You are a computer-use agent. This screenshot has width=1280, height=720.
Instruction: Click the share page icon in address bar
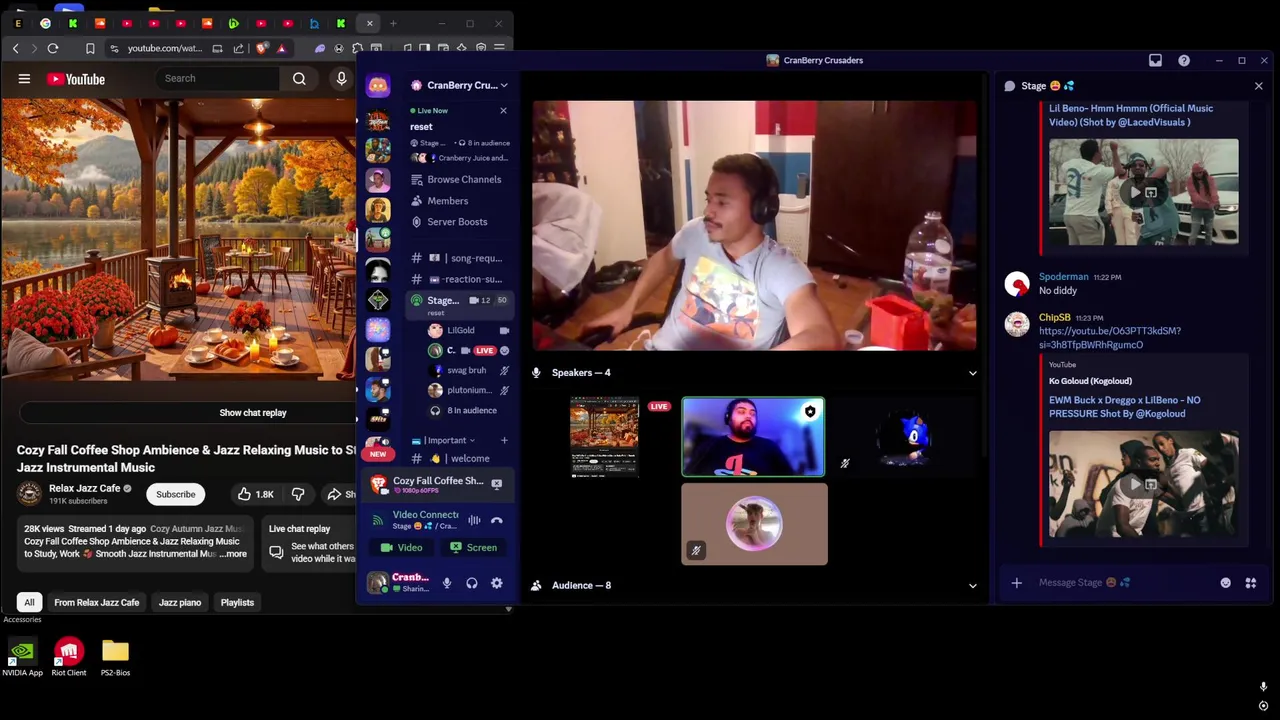[x=238, y=48]
